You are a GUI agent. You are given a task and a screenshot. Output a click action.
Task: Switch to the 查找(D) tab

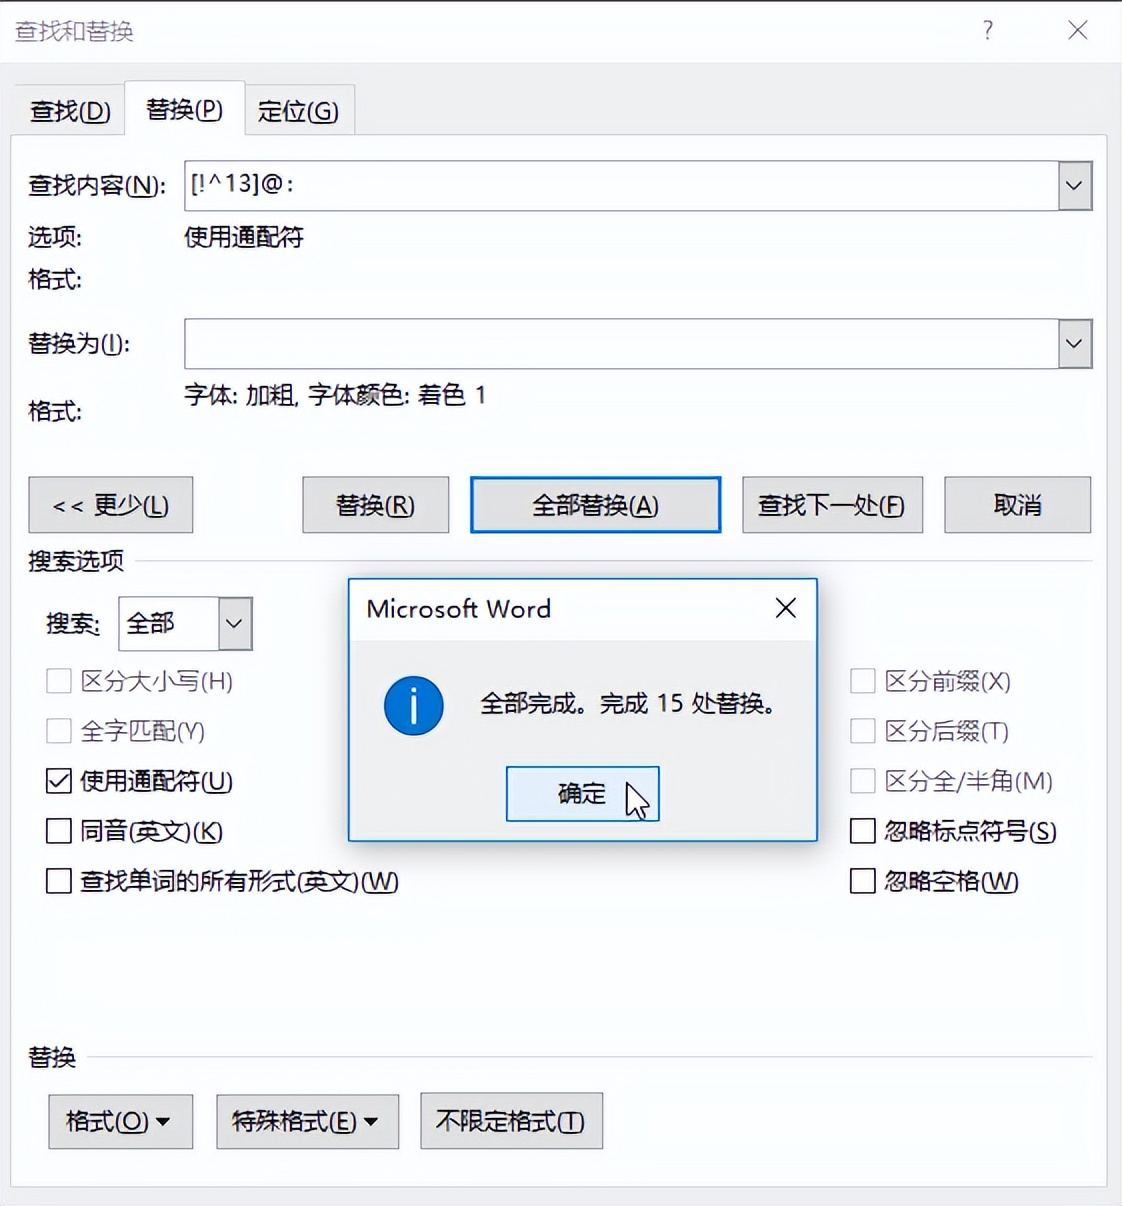[67, 110]
